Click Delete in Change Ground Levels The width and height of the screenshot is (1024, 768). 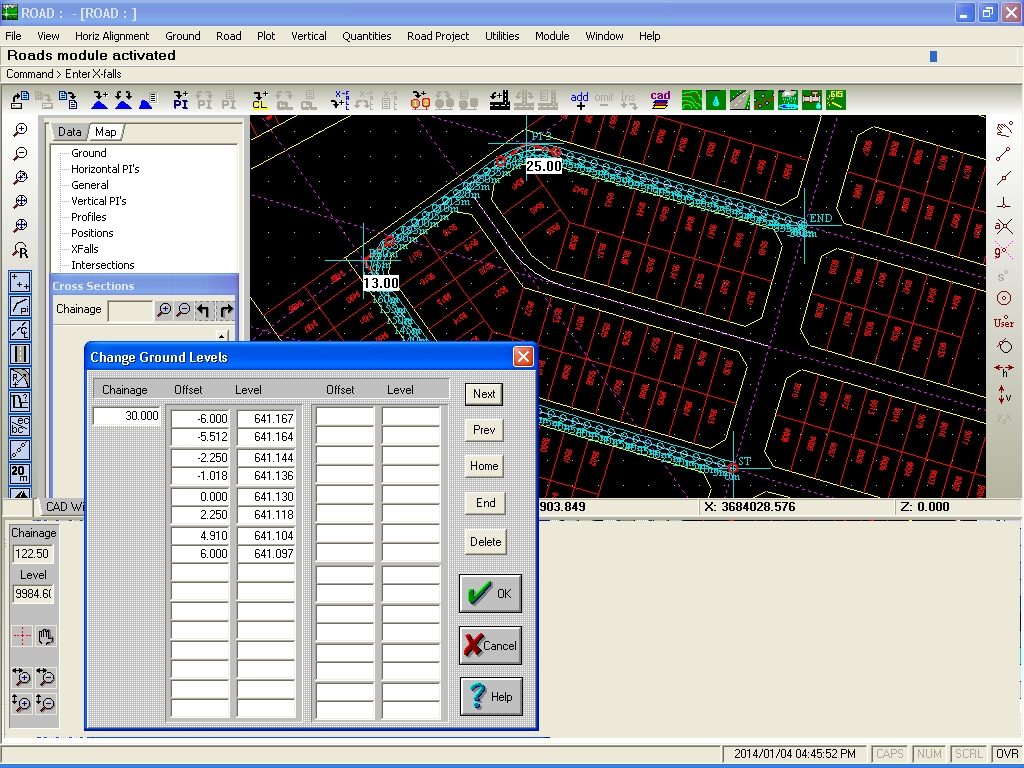485,541
